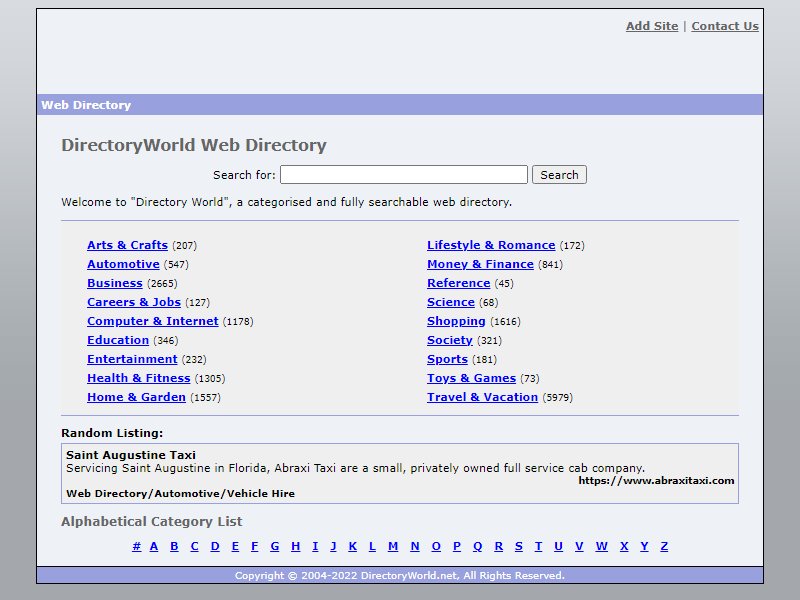Browse the Reference category
Image resolution: width=800 pixels, height=600 pixels.
459,283
